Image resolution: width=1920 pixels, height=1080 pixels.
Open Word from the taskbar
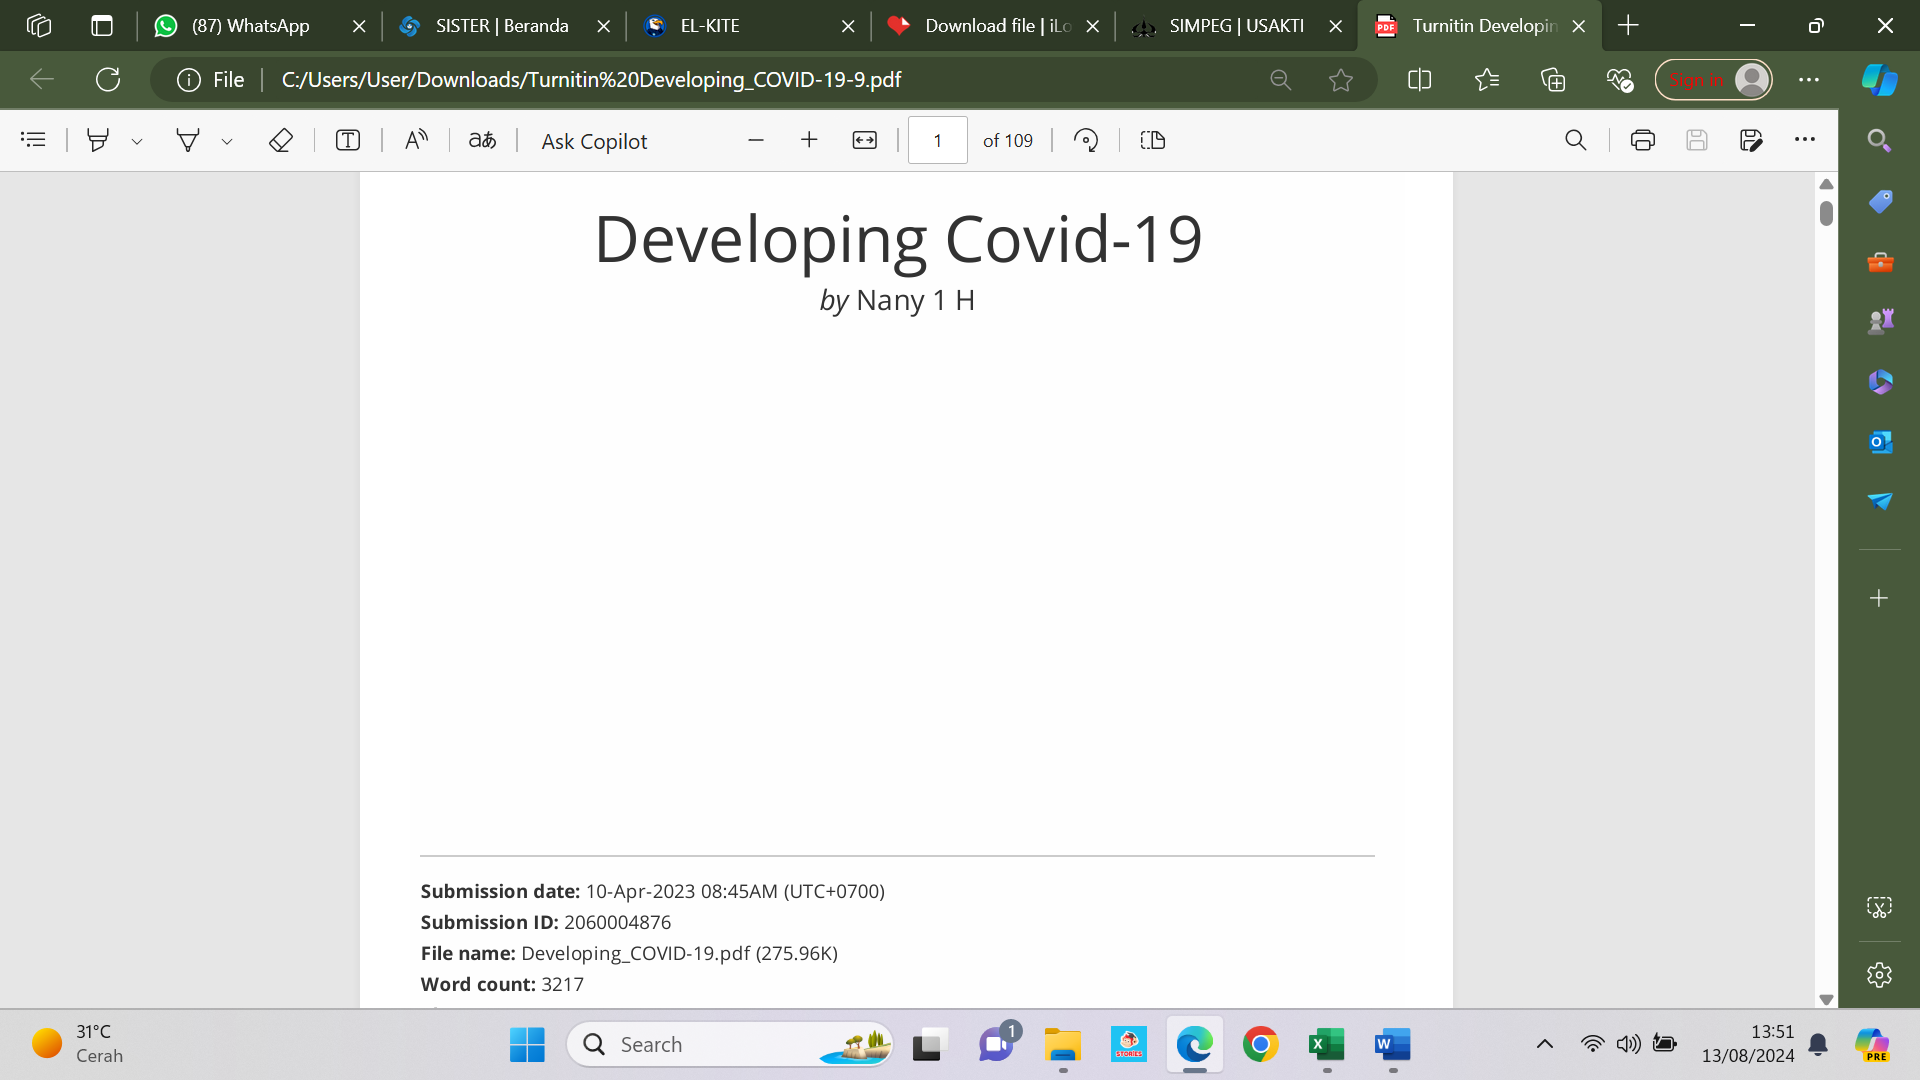point(1392,1045)
